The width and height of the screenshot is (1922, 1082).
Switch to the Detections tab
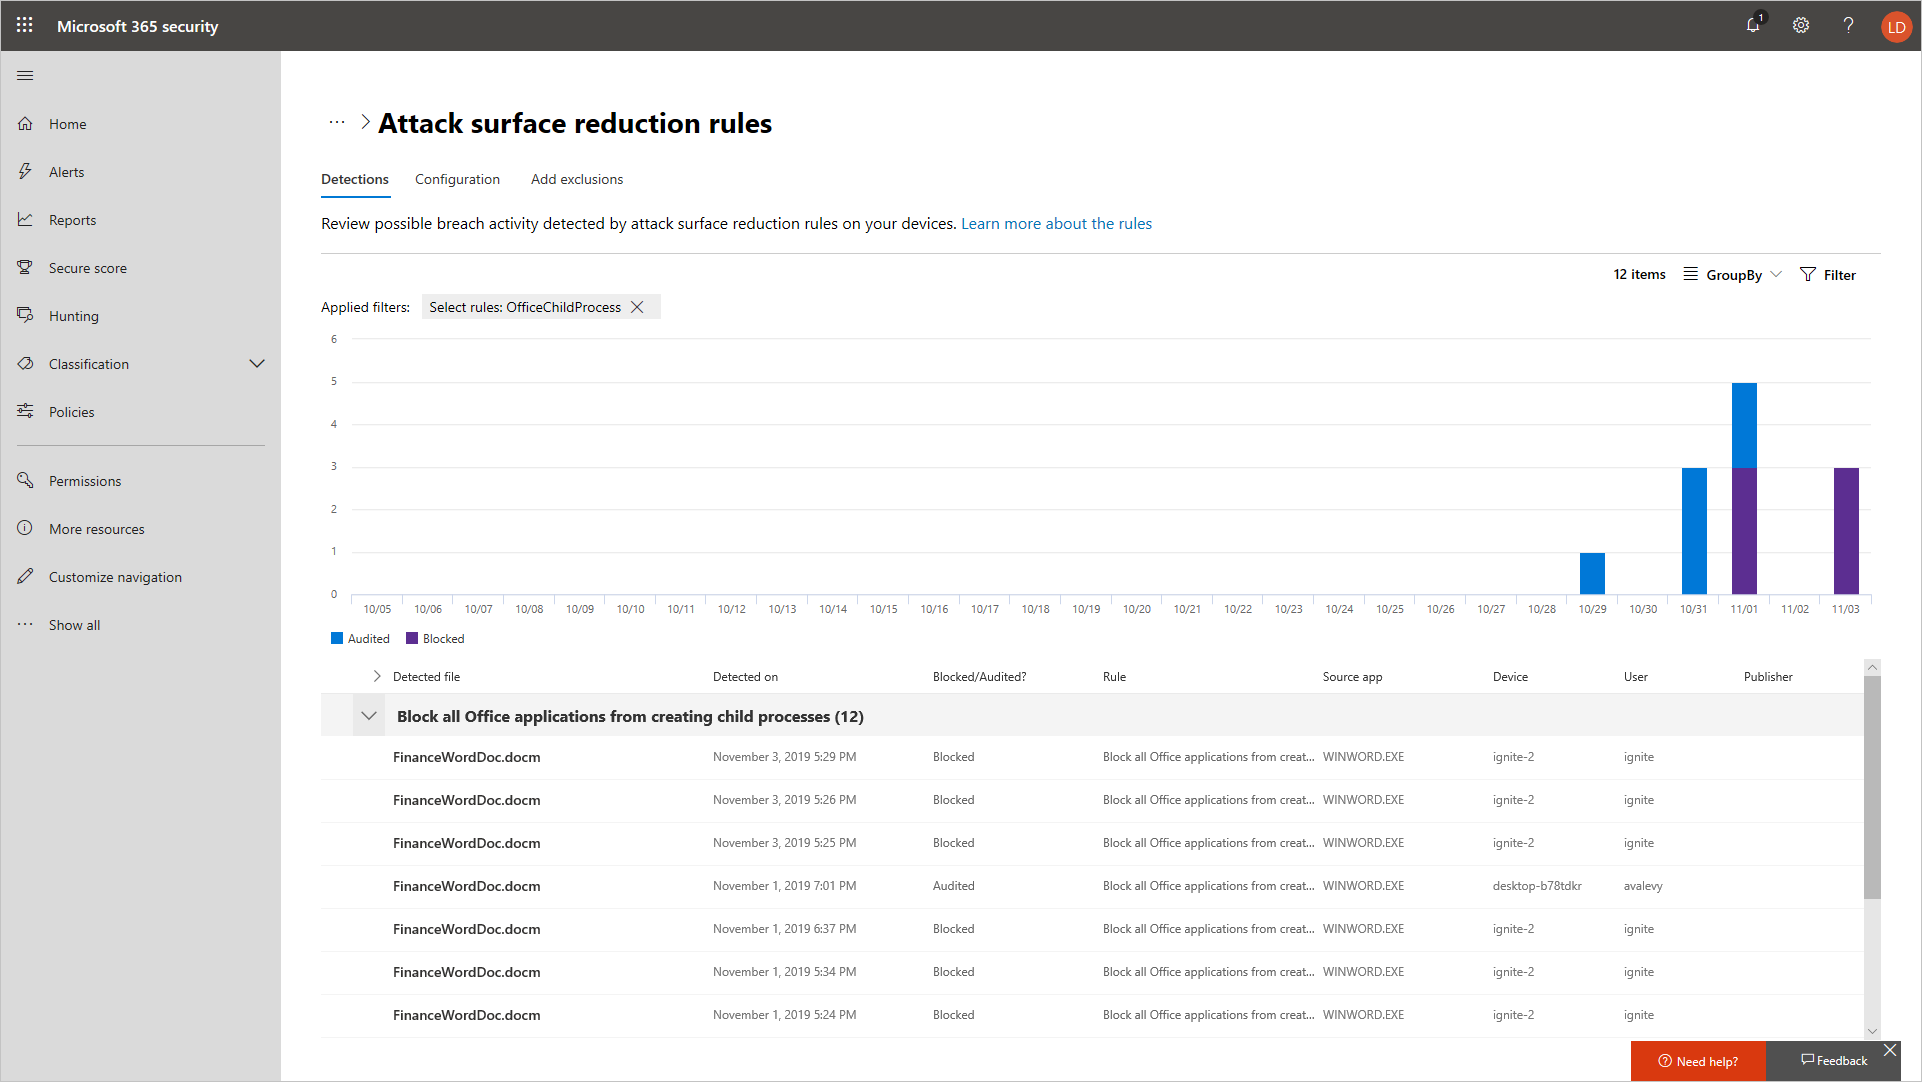[x=355, y=179]
